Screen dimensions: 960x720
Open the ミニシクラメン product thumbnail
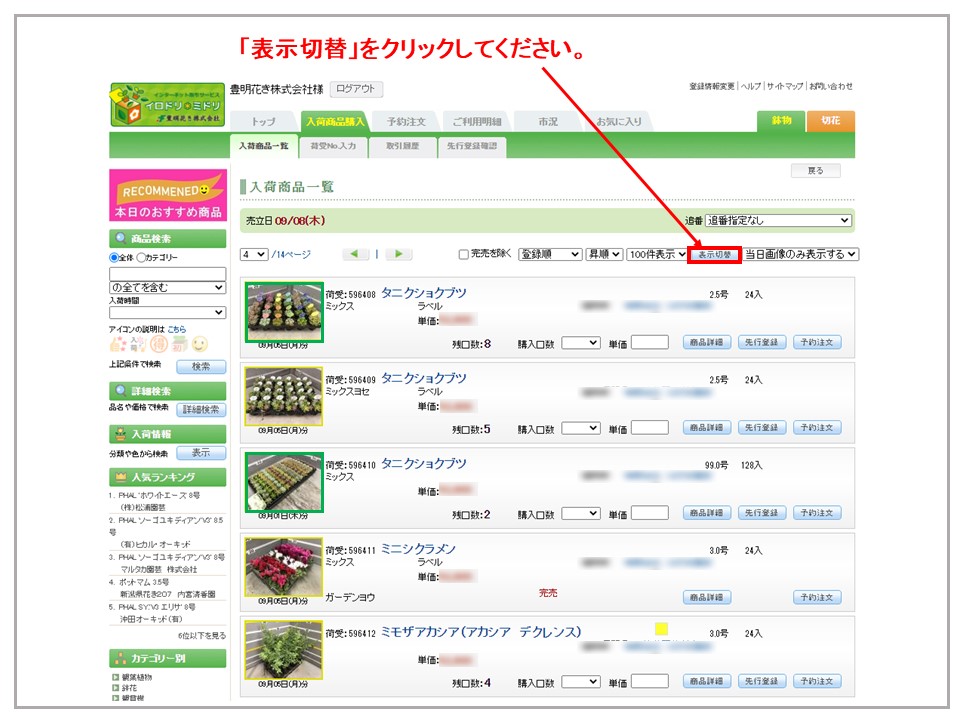coord(284,567)
